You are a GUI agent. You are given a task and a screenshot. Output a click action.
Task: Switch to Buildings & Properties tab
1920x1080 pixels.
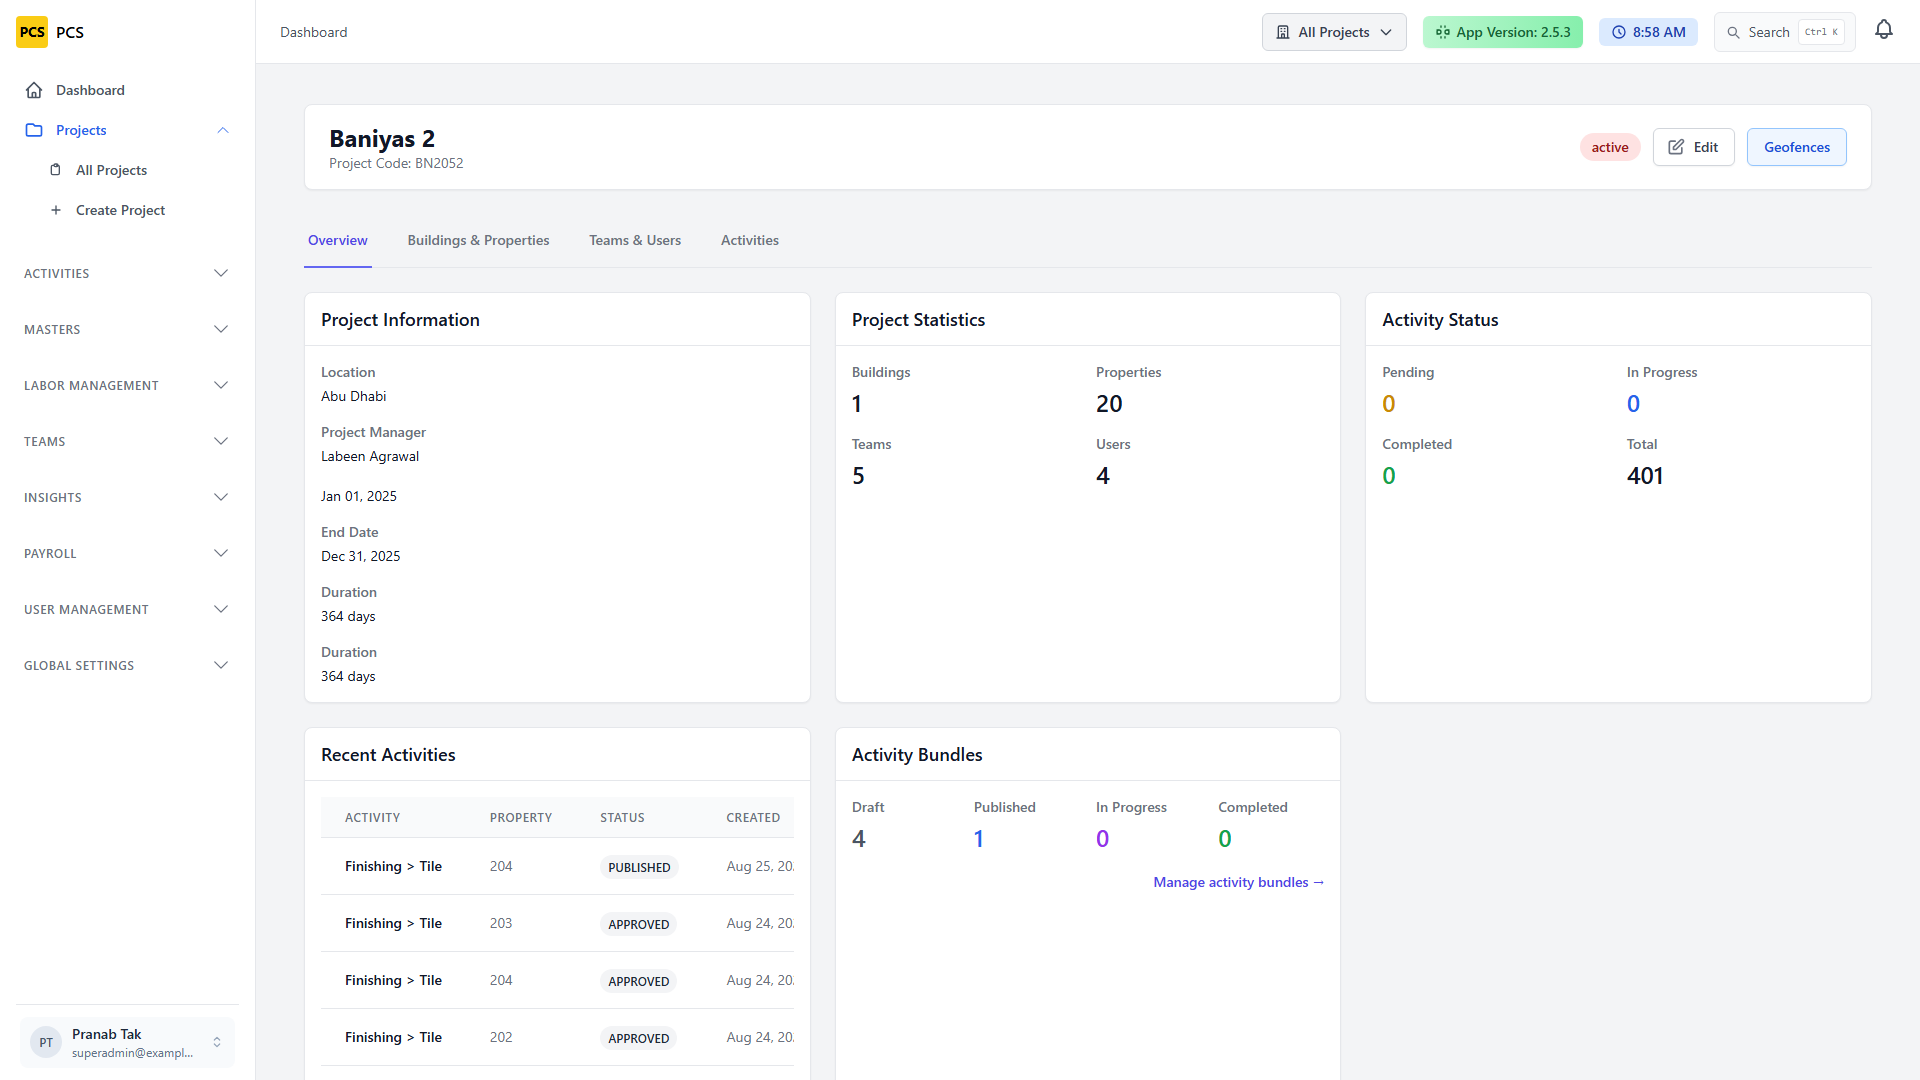coord(478,240)
